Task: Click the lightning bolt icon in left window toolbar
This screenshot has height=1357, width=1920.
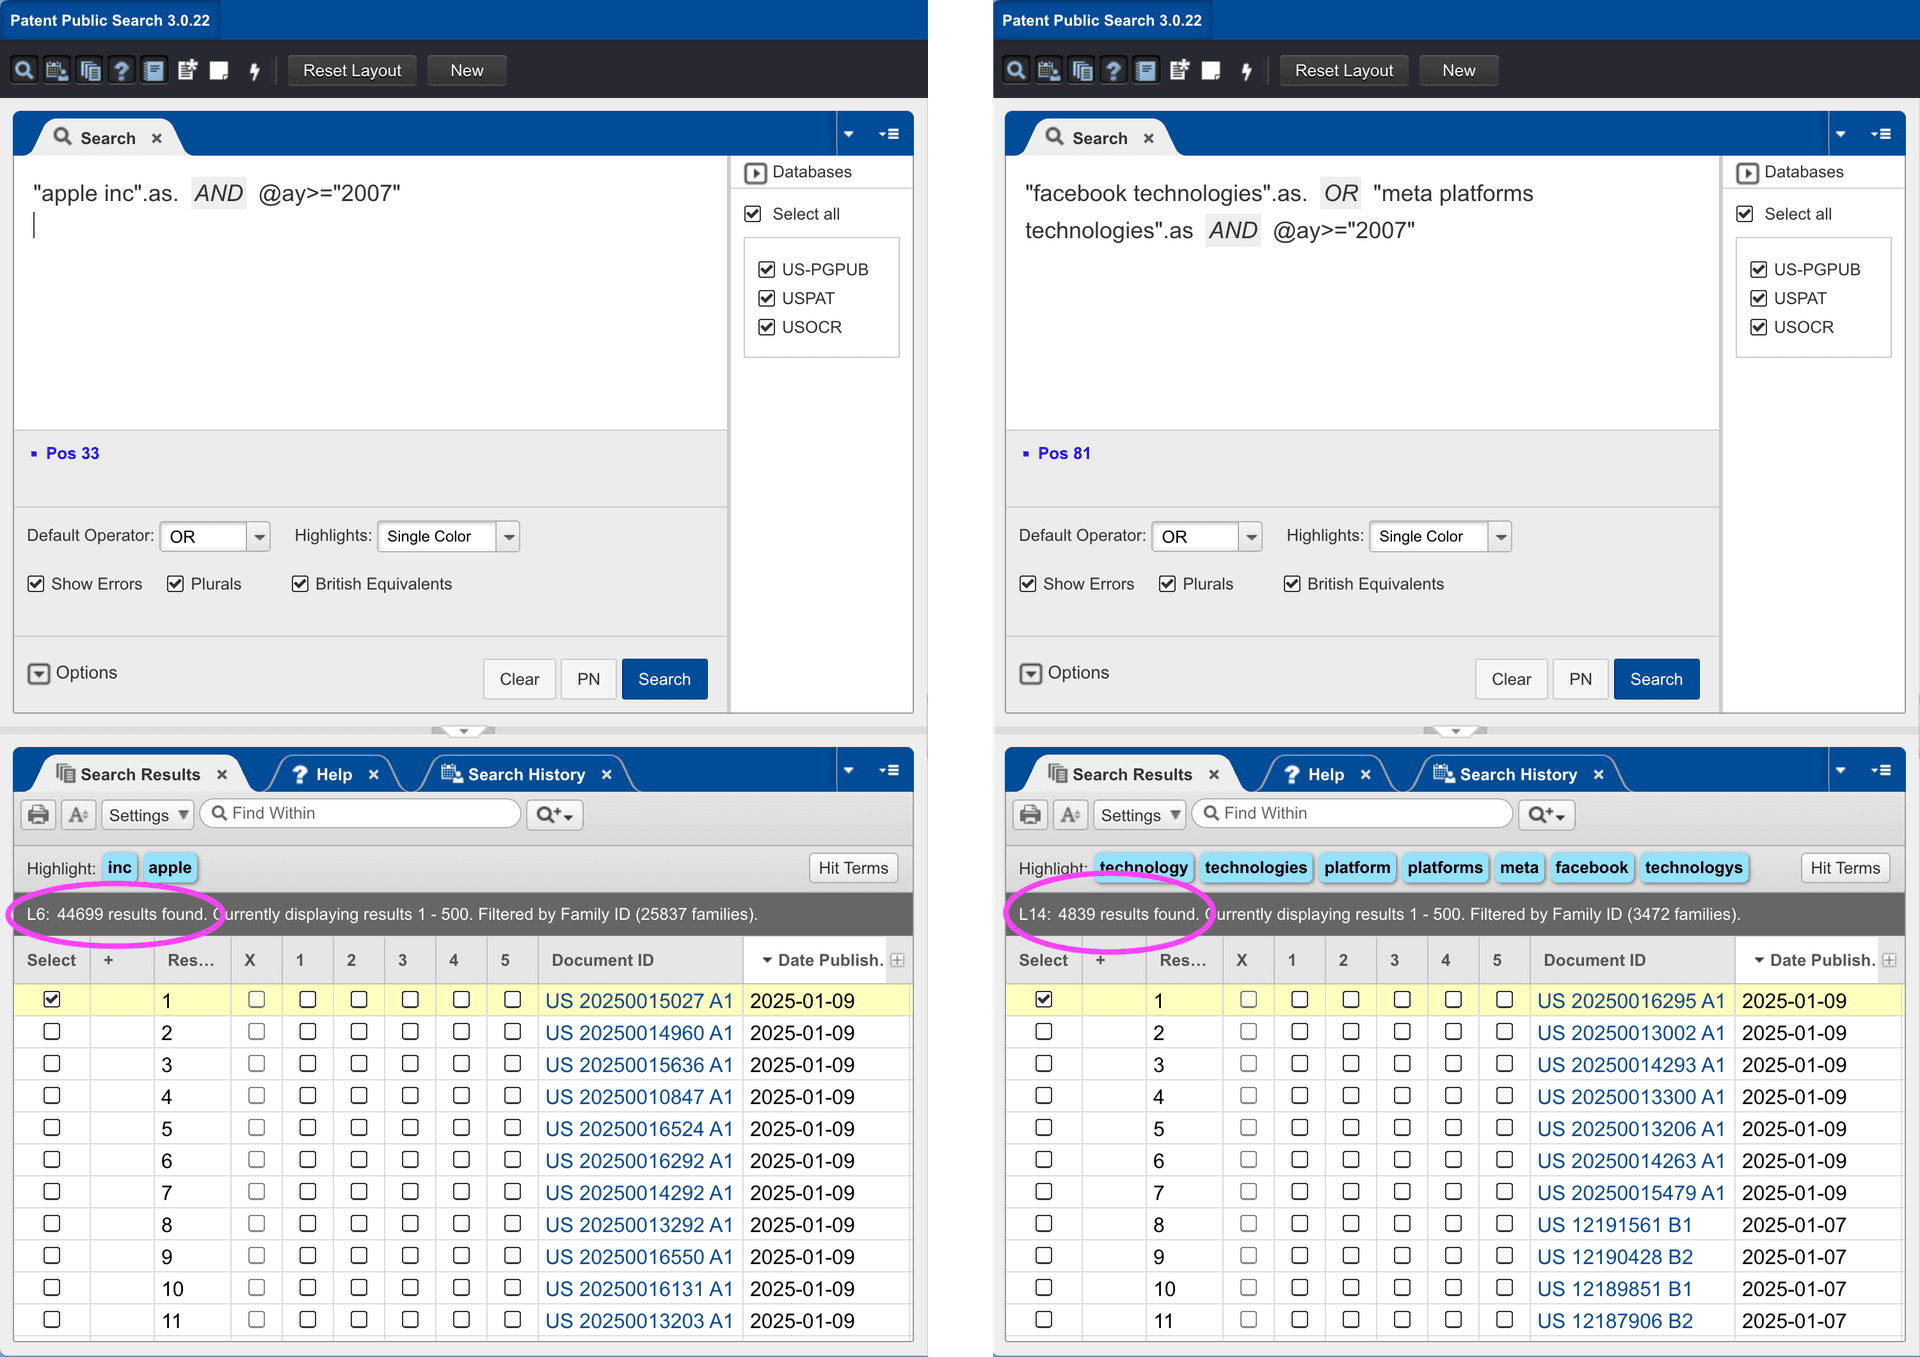Action: [254, 70]
